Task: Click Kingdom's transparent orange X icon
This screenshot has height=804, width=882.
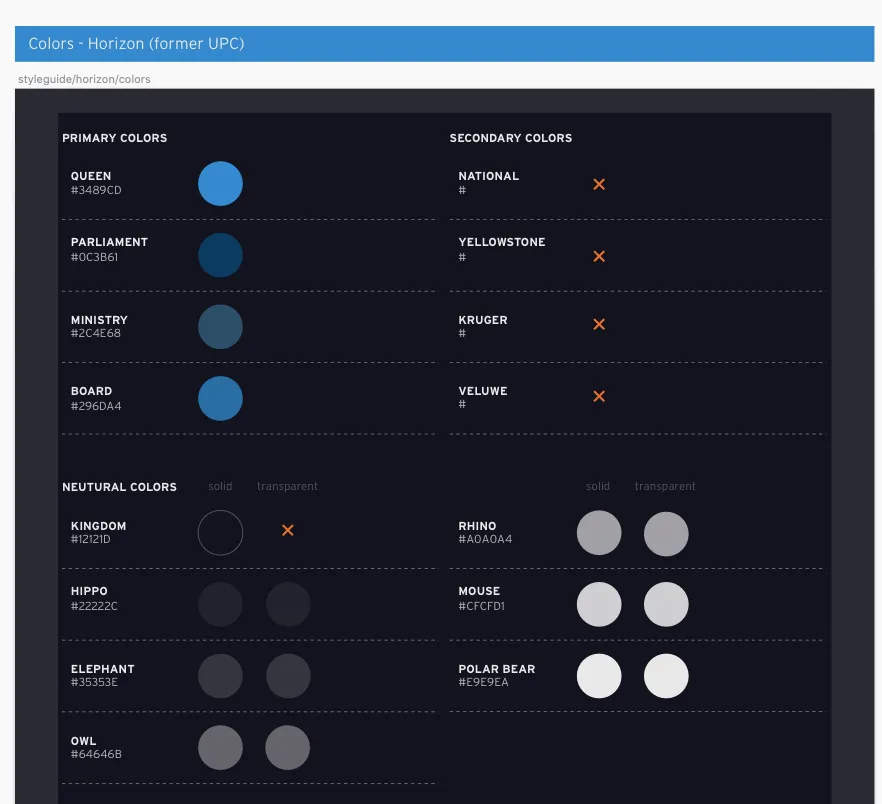Action: tap(288, 530)
